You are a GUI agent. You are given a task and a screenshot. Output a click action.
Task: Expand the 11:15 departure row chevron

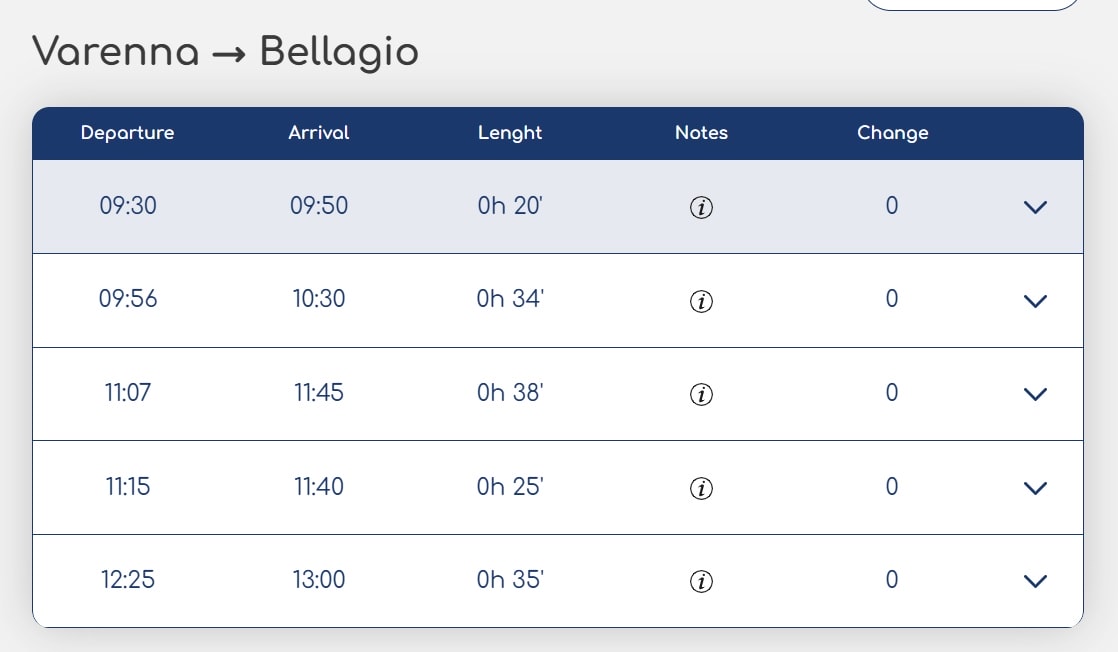1035,488
